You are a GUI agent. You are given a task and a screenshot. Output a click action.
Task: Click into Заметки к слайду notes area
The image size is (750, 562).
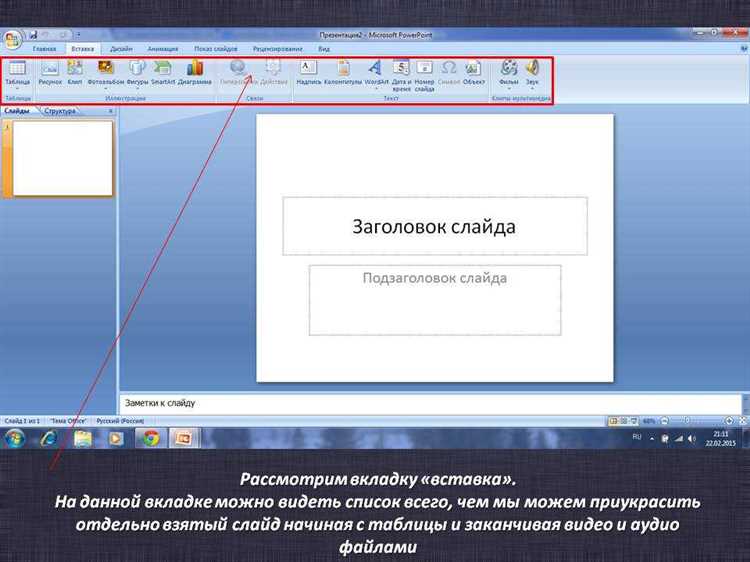click(x=430, y=403)
